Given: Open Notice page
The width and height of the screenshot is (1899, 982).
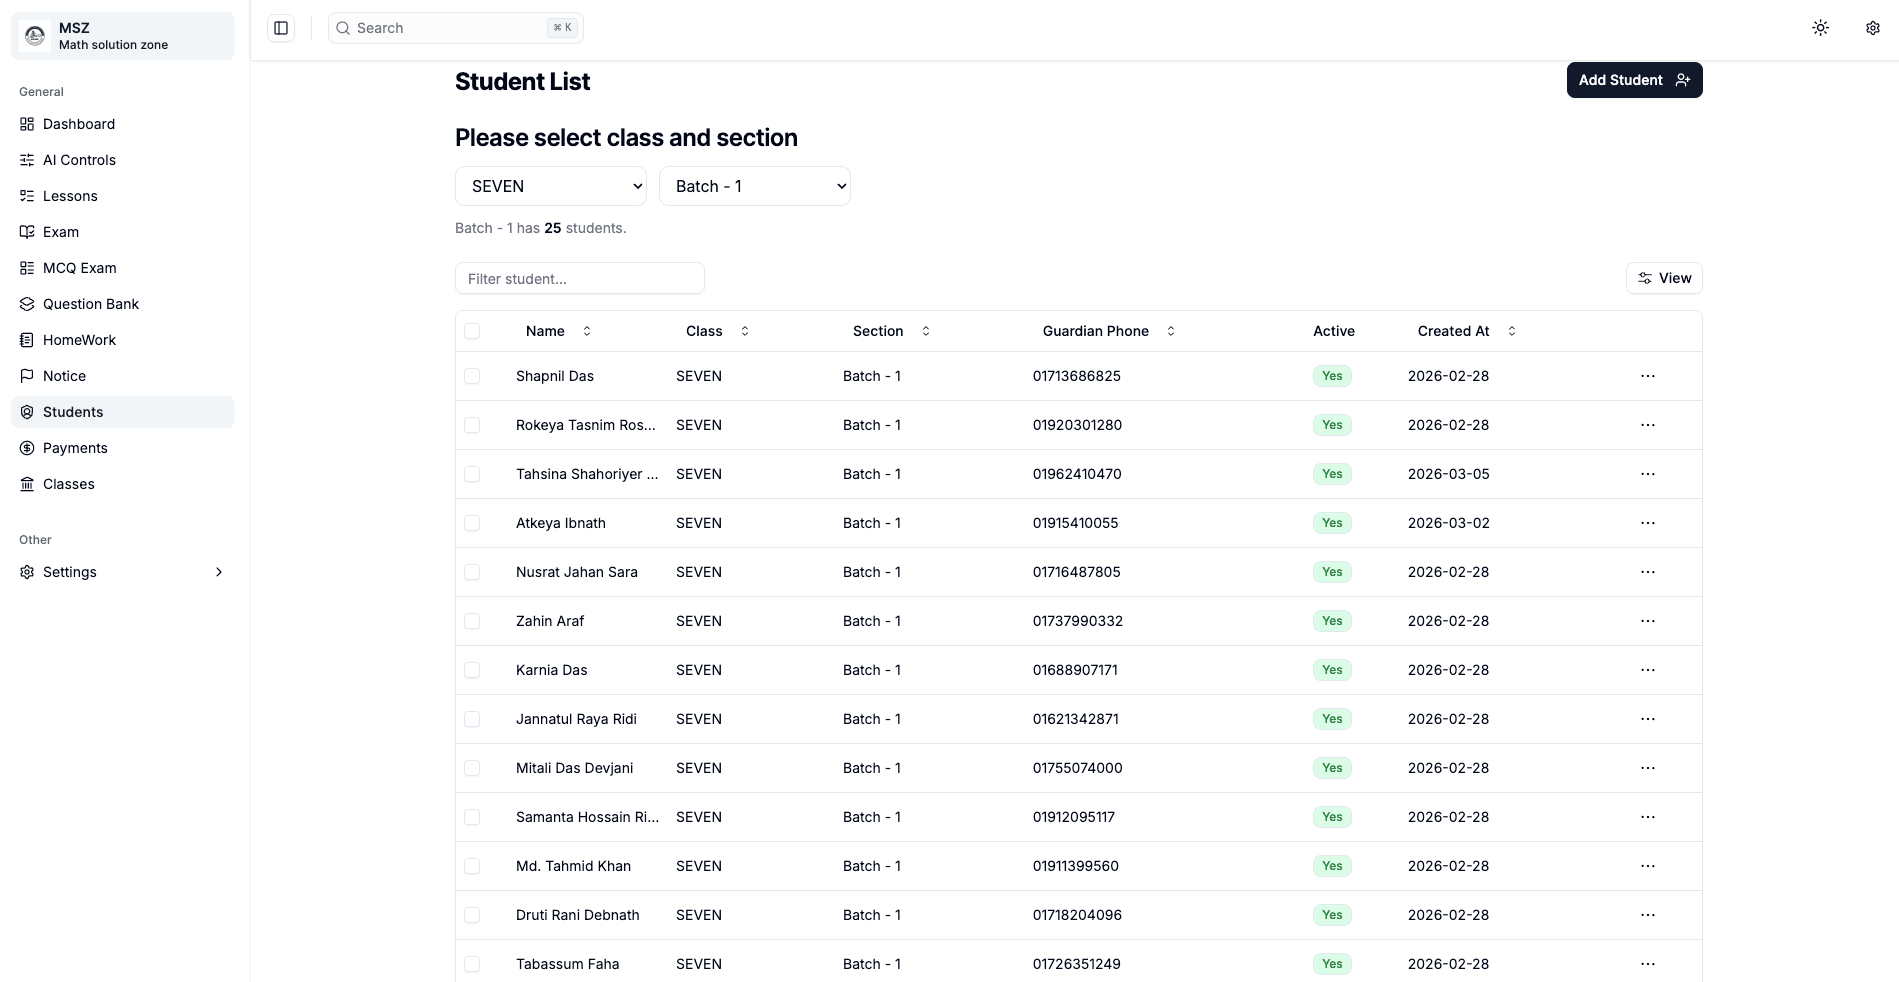Looking at the screenshot, I should [x=123, y=376].
